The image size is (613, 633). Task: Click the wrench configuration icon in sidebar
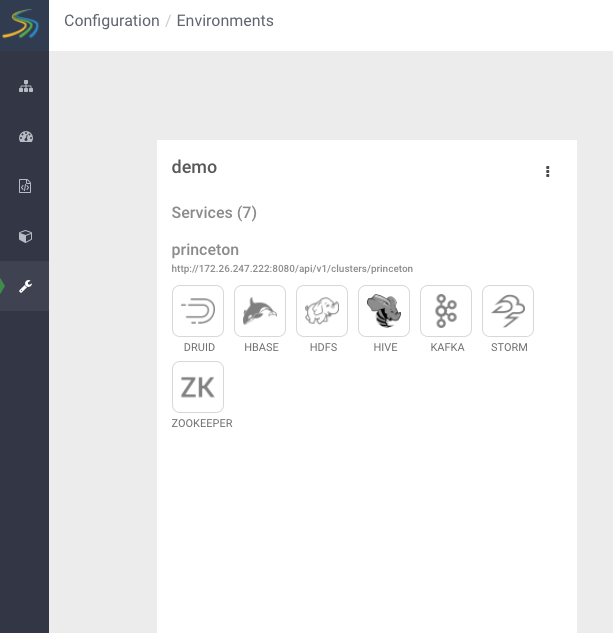pyautogui.click(x=26, y=287)
